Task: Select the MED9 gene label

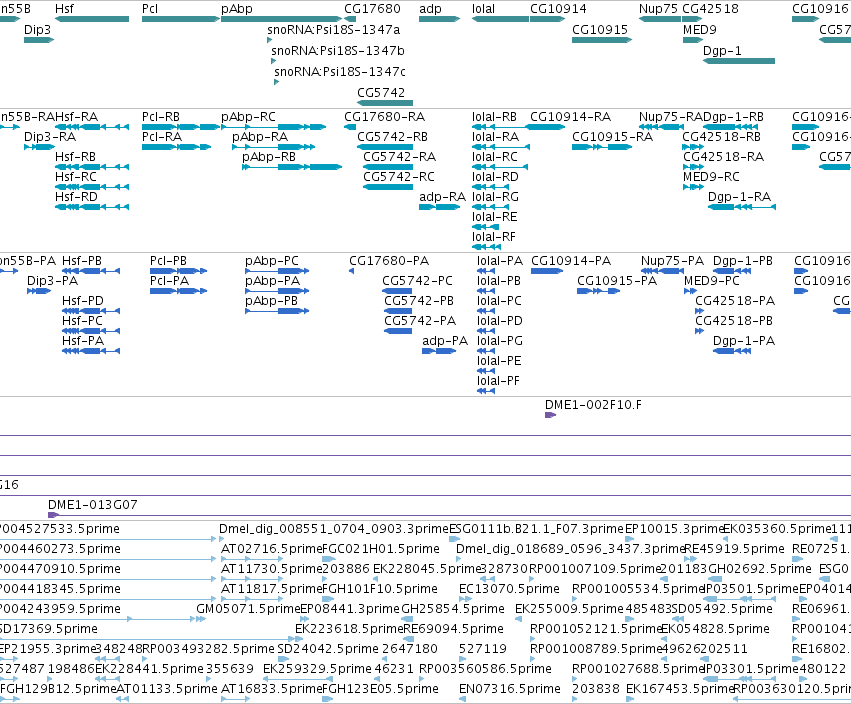Action: 700,29
